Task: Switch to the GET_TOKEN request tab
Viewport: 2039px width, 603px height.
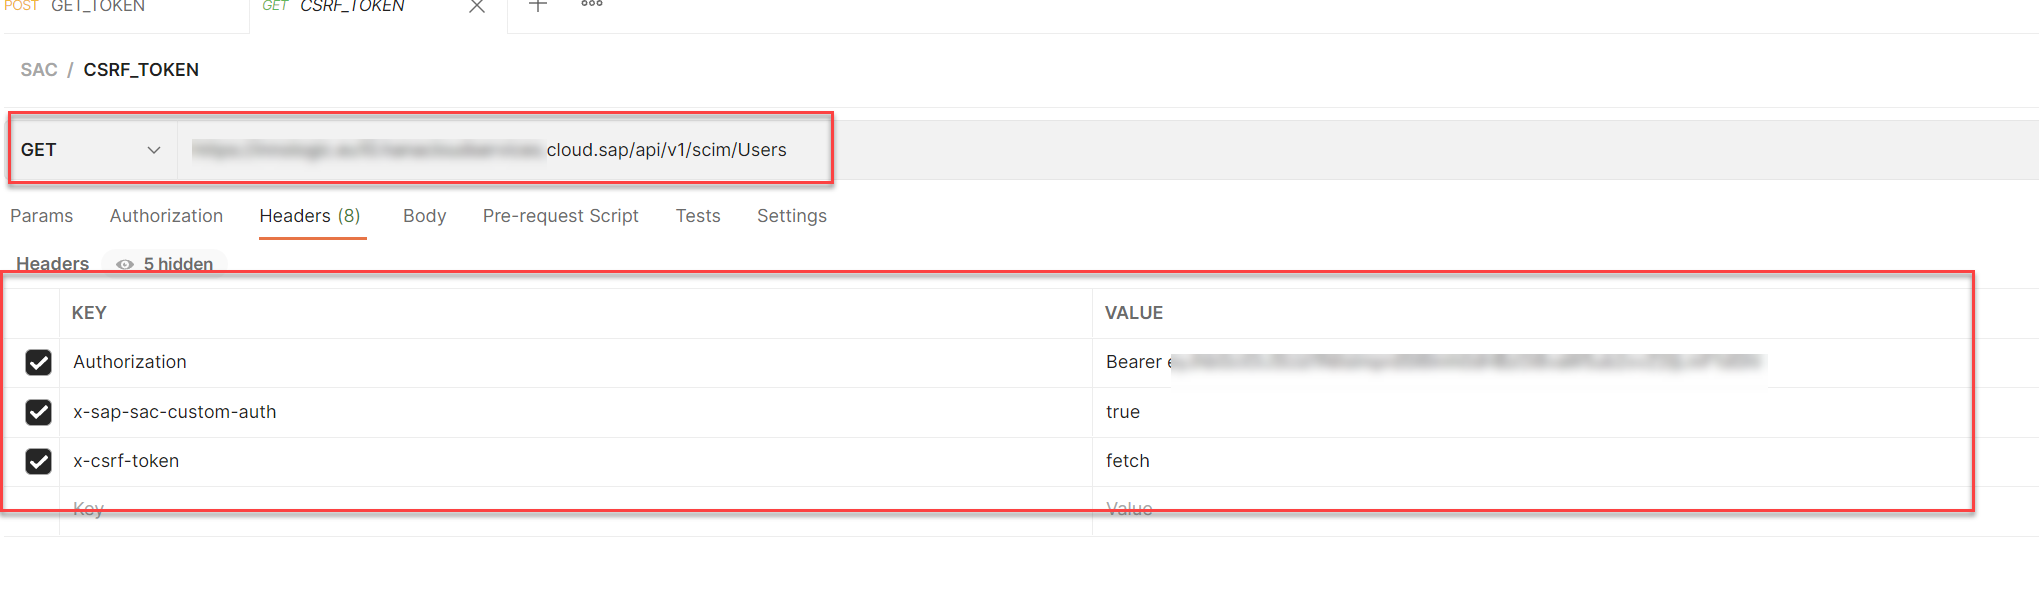Action: 98,7
